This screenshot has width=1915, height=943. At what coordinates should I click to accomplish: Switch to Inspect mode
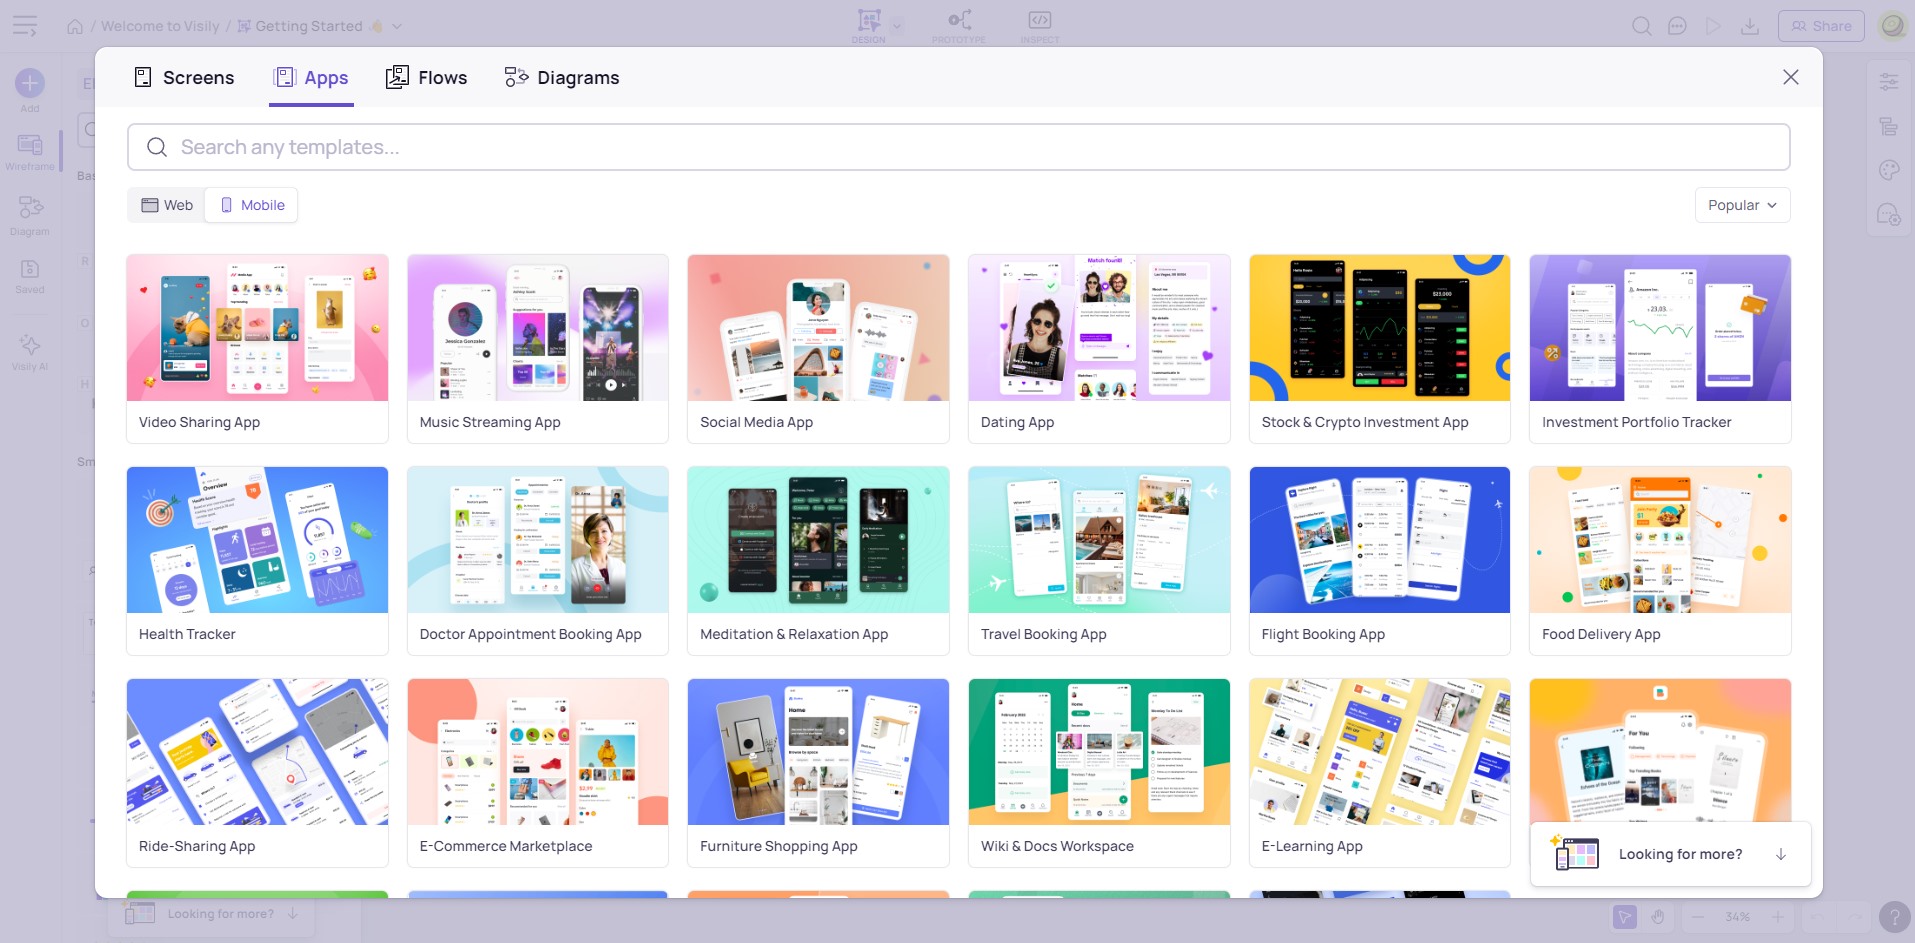pyautogui.click(x=1040, y=25)
